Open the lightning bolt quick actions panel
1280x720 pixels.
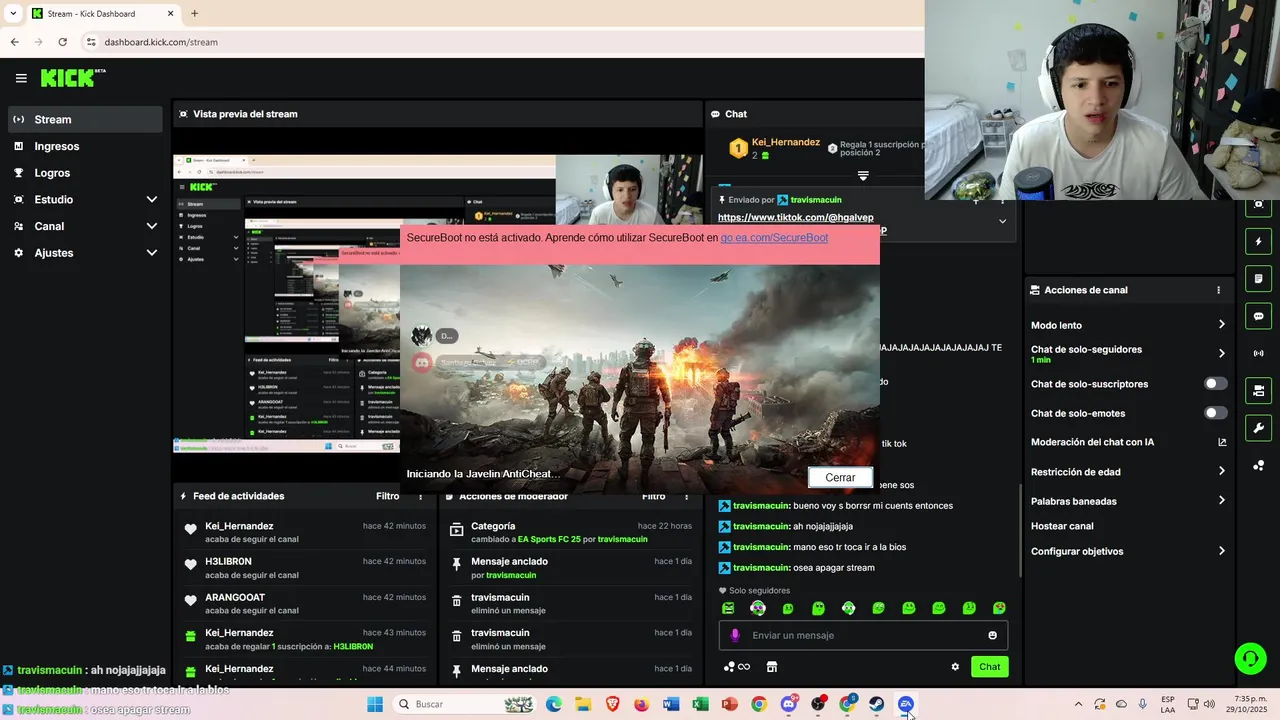coord(1259,242)
